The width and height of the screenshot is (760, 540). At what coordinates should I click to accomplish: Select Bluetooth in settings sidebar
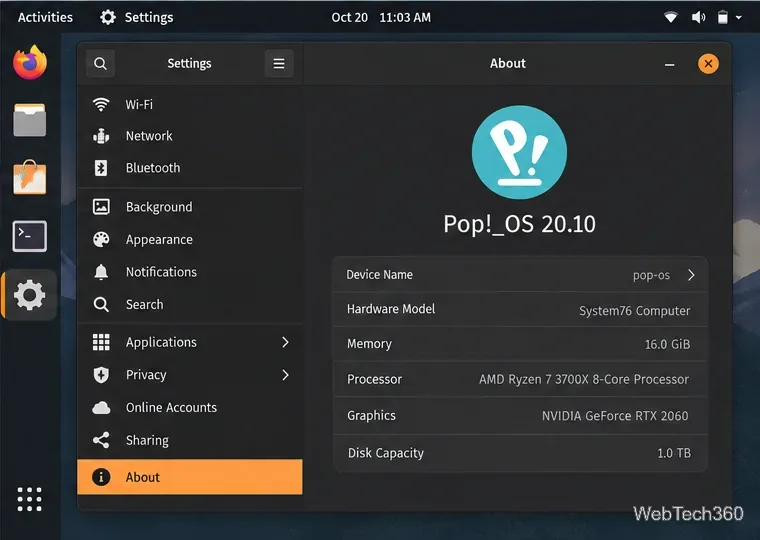pos(190,168)
